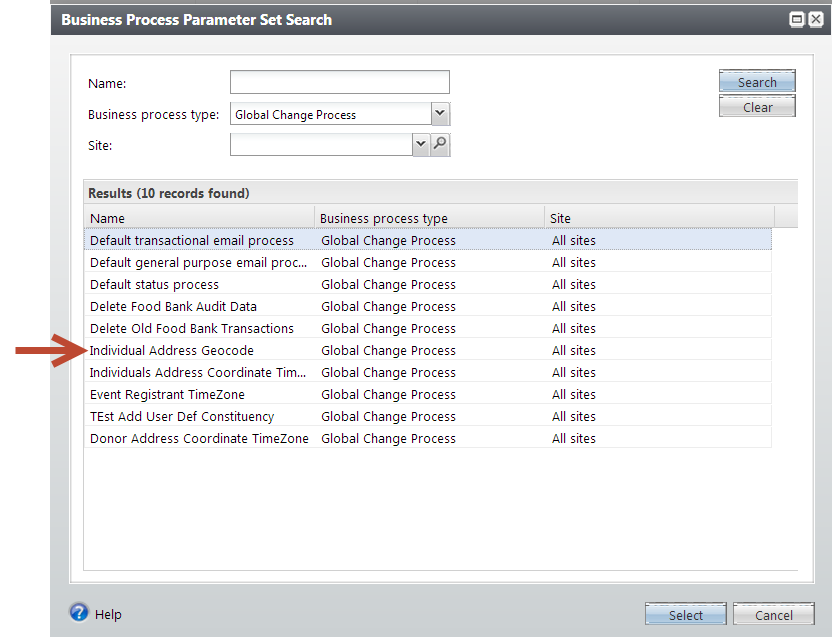This screenshot has height=637, width=832.
Task: Select Default transactional email process row
Action: [192, 241]
